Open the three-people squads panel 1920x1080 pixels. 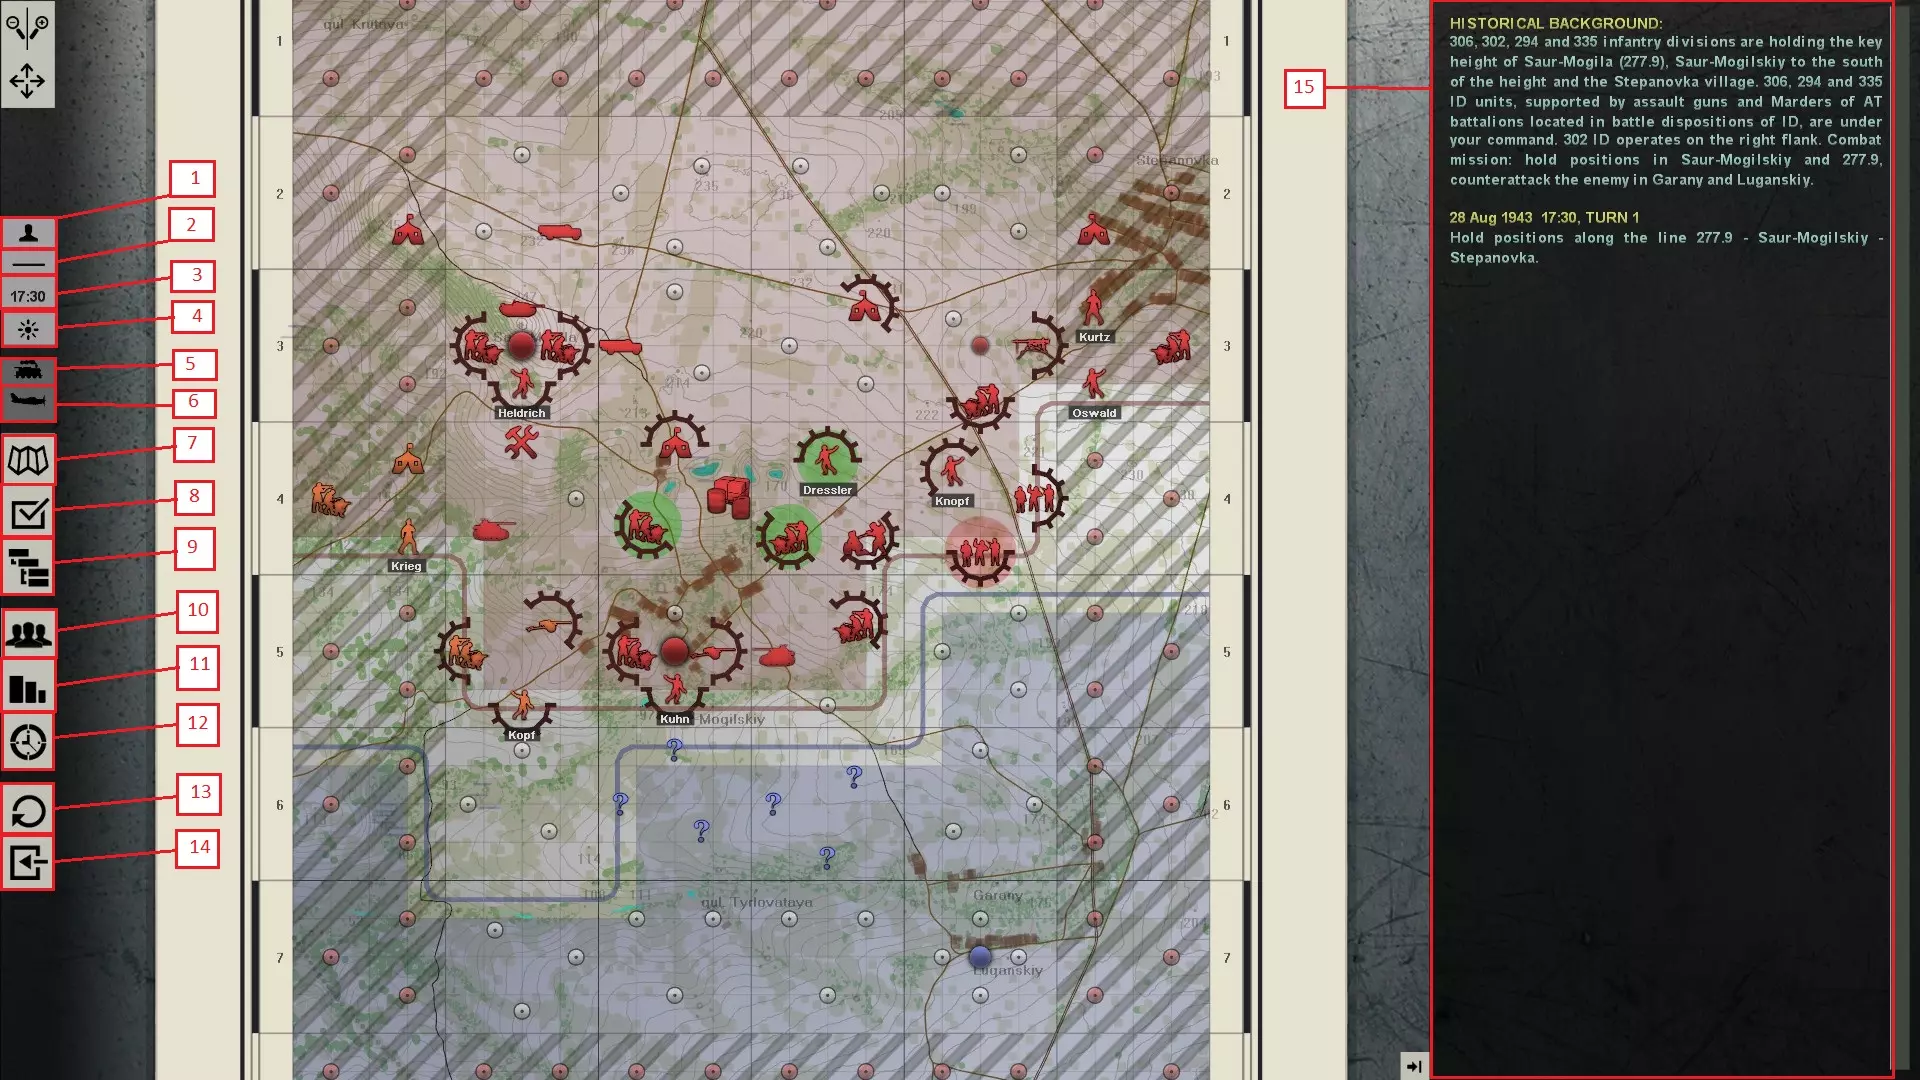coord(28,635)
